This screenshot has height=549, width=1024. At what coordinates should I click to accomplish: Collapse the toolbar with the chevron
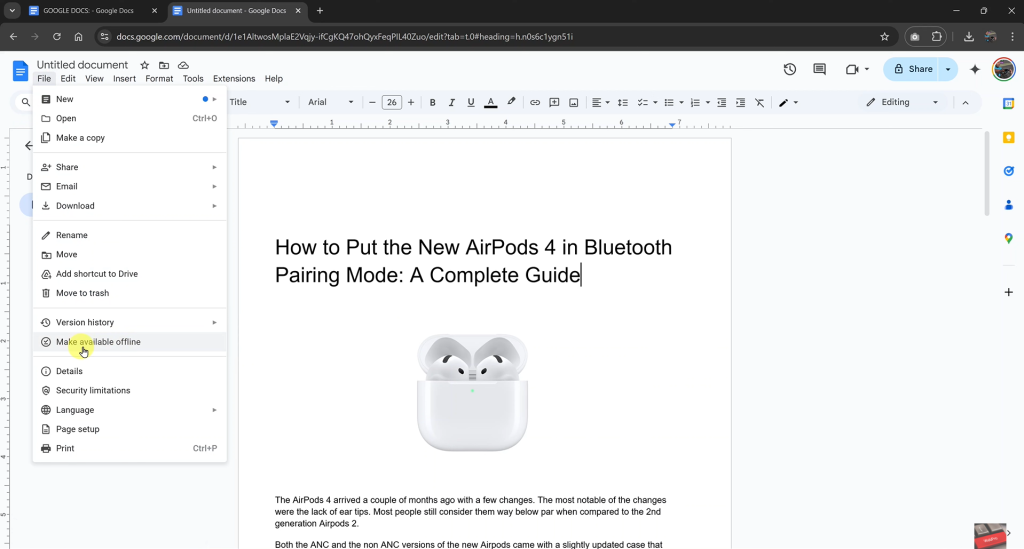click(965, 102)
